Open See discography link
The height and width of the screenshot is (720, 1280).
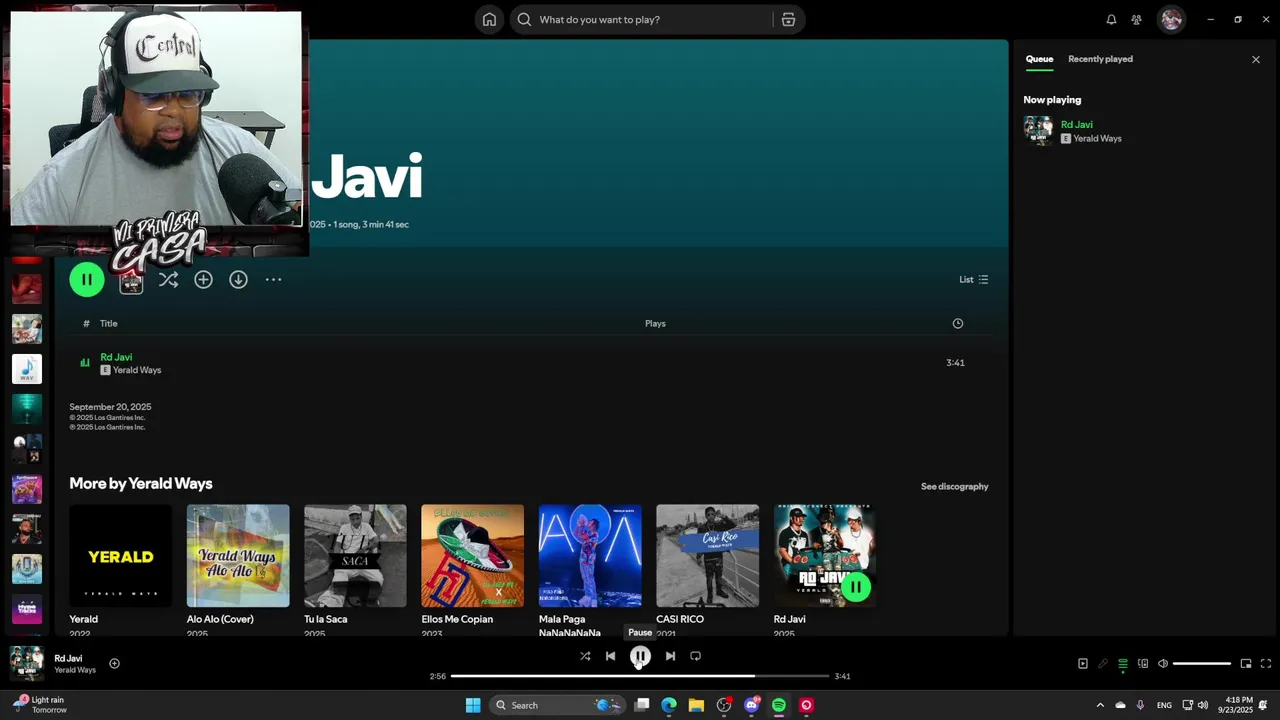tap(954, 487)
